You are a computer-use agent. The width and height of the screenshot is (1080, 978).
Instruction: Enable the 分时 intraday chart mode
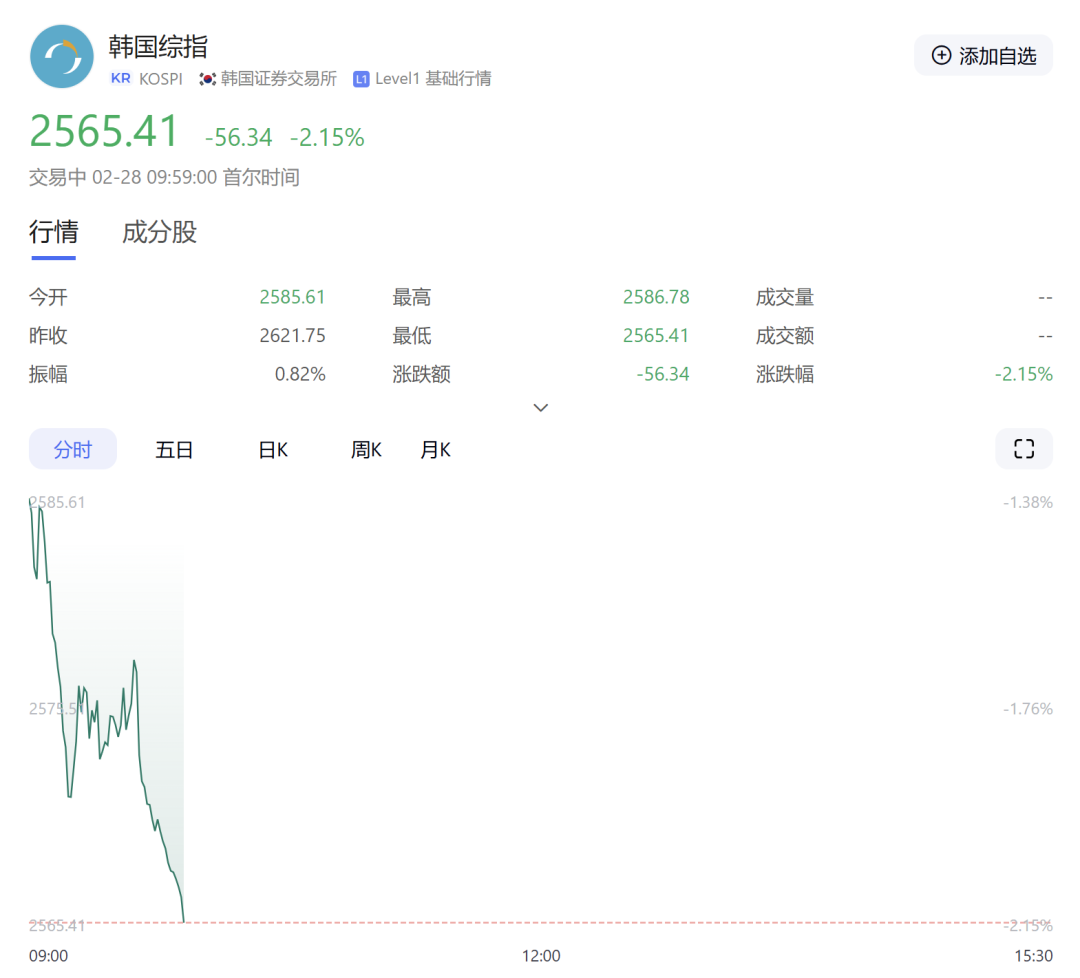pyautogui.click(x=72, y=449)
